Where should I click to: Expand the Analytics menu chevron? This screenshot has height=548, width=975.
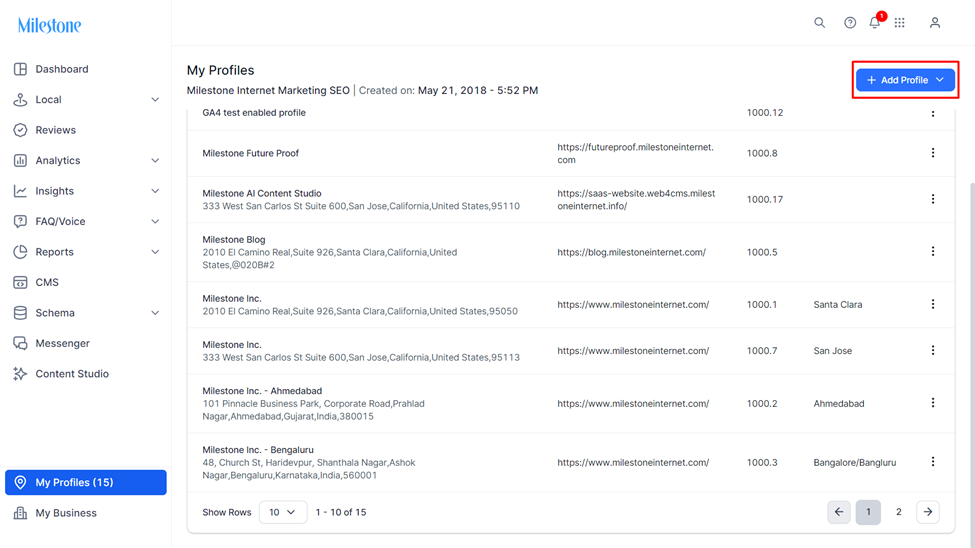[x=155, y=160]
